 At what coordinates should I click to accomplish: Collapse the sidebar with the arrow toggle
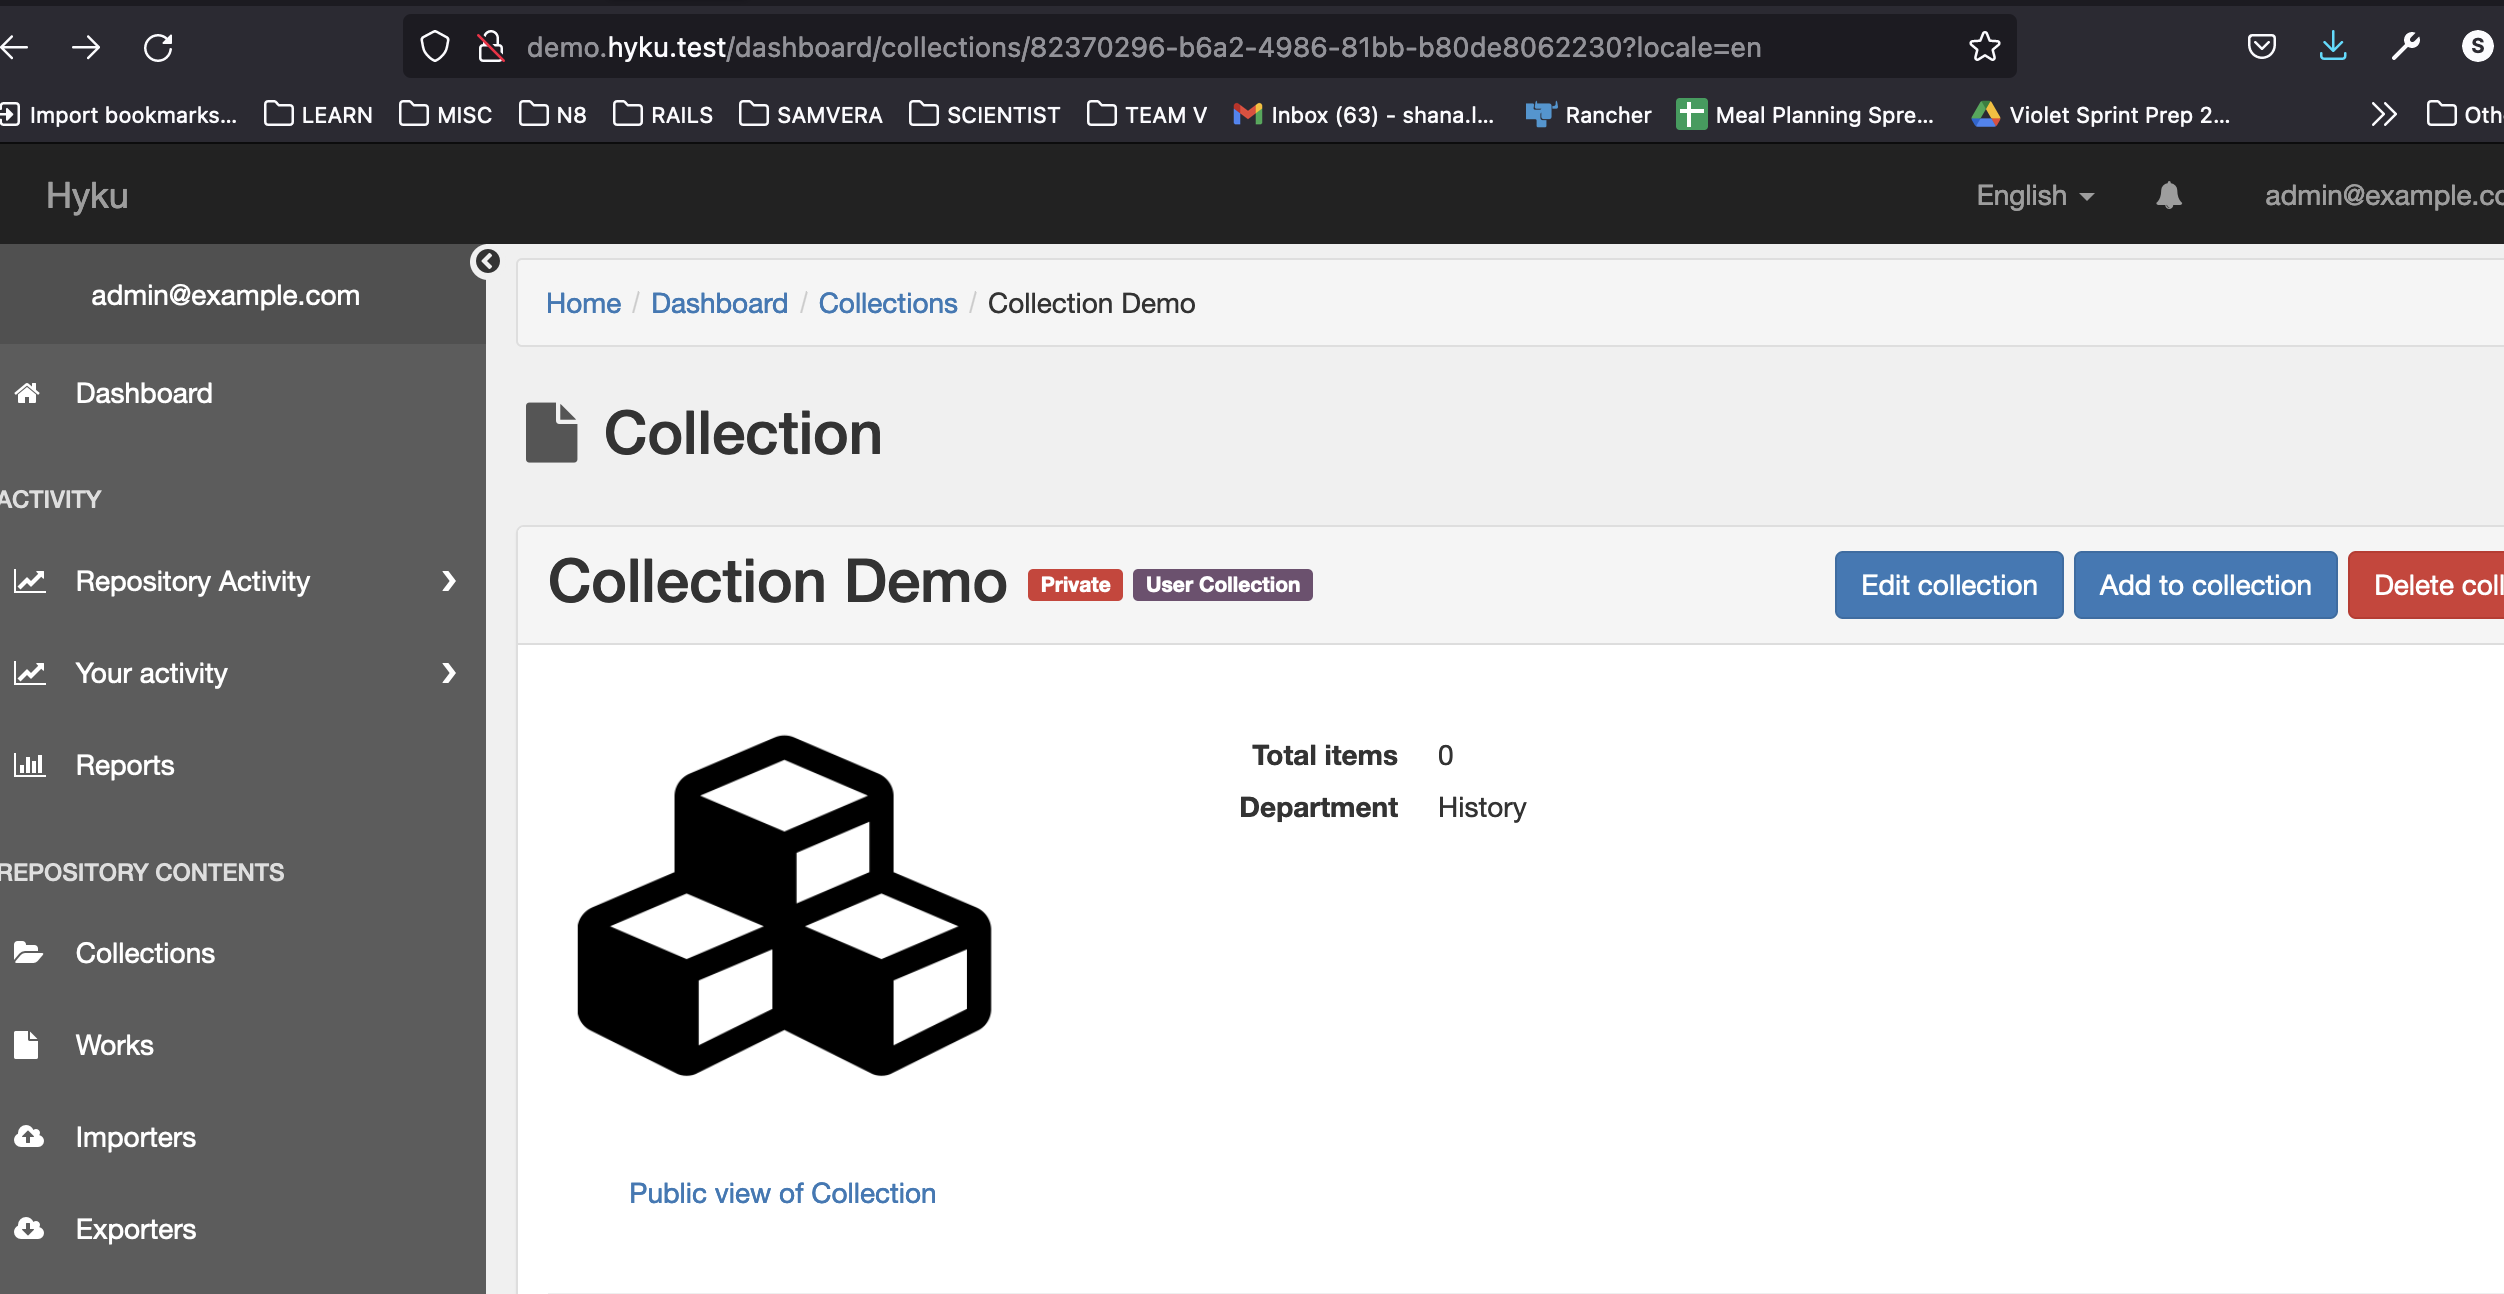click(486, 261)
